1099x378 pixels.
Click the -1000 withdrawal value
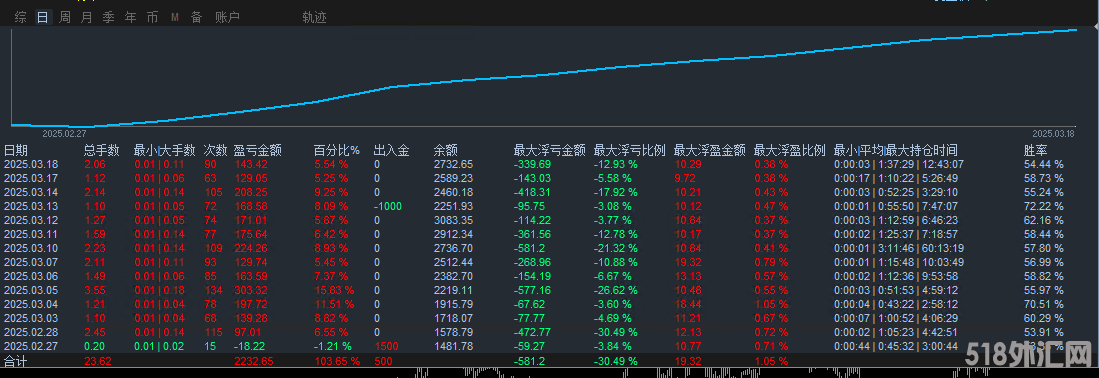pos(388,206)
